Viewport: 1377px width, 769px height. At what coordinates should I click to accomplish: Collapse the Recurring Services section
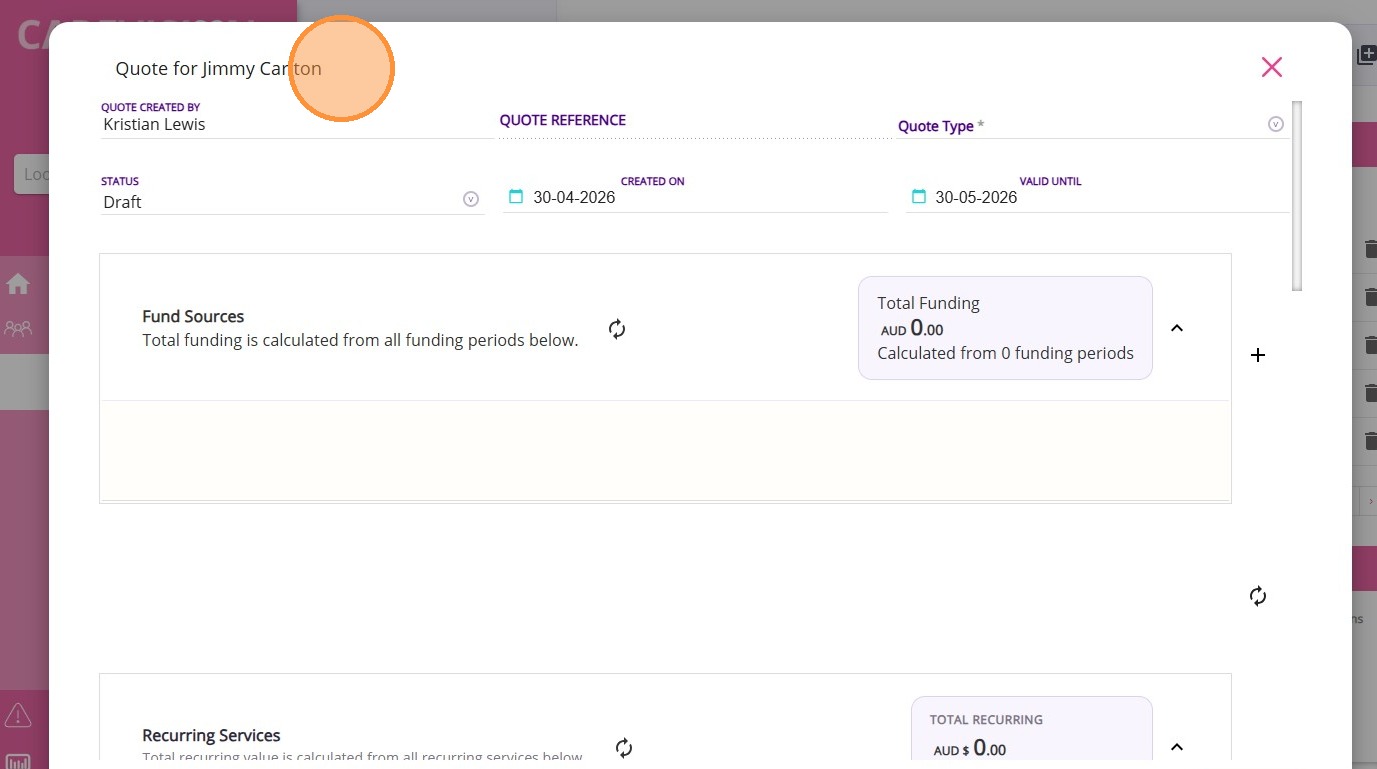tap(1177, 747)
